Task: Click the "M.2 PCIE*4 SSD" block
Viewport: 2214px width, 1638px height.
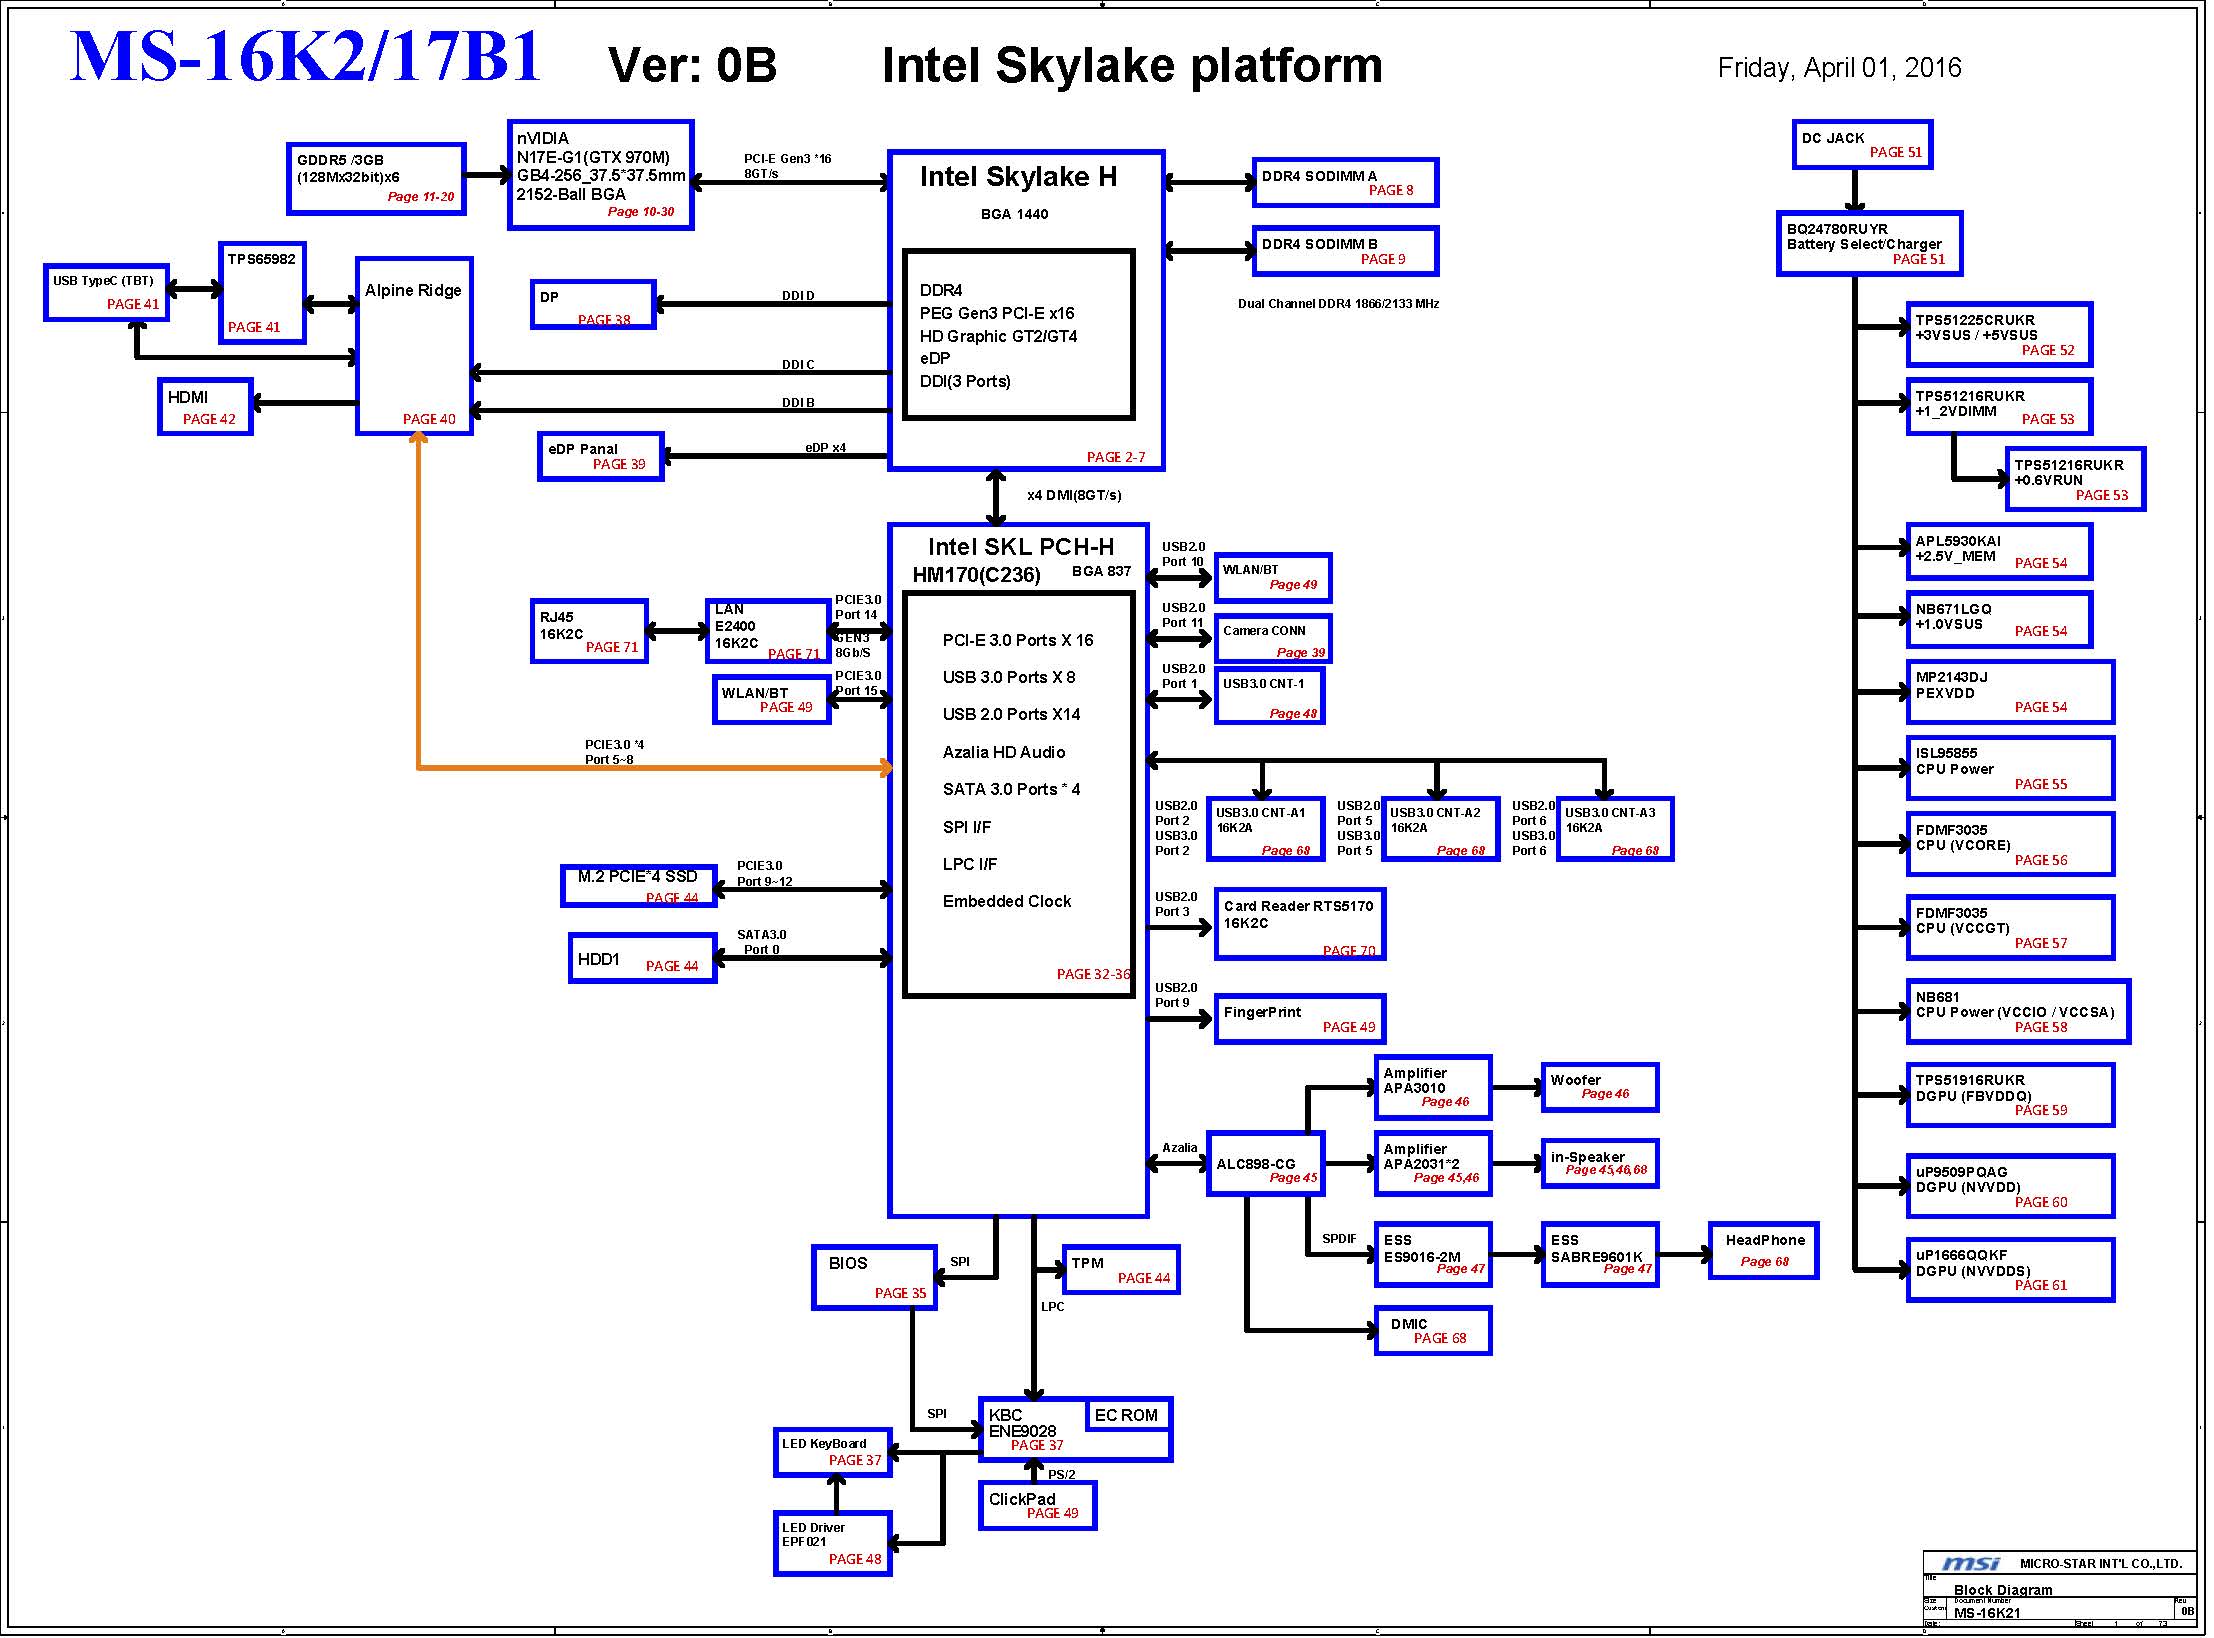Action: [x=639, y=886]
